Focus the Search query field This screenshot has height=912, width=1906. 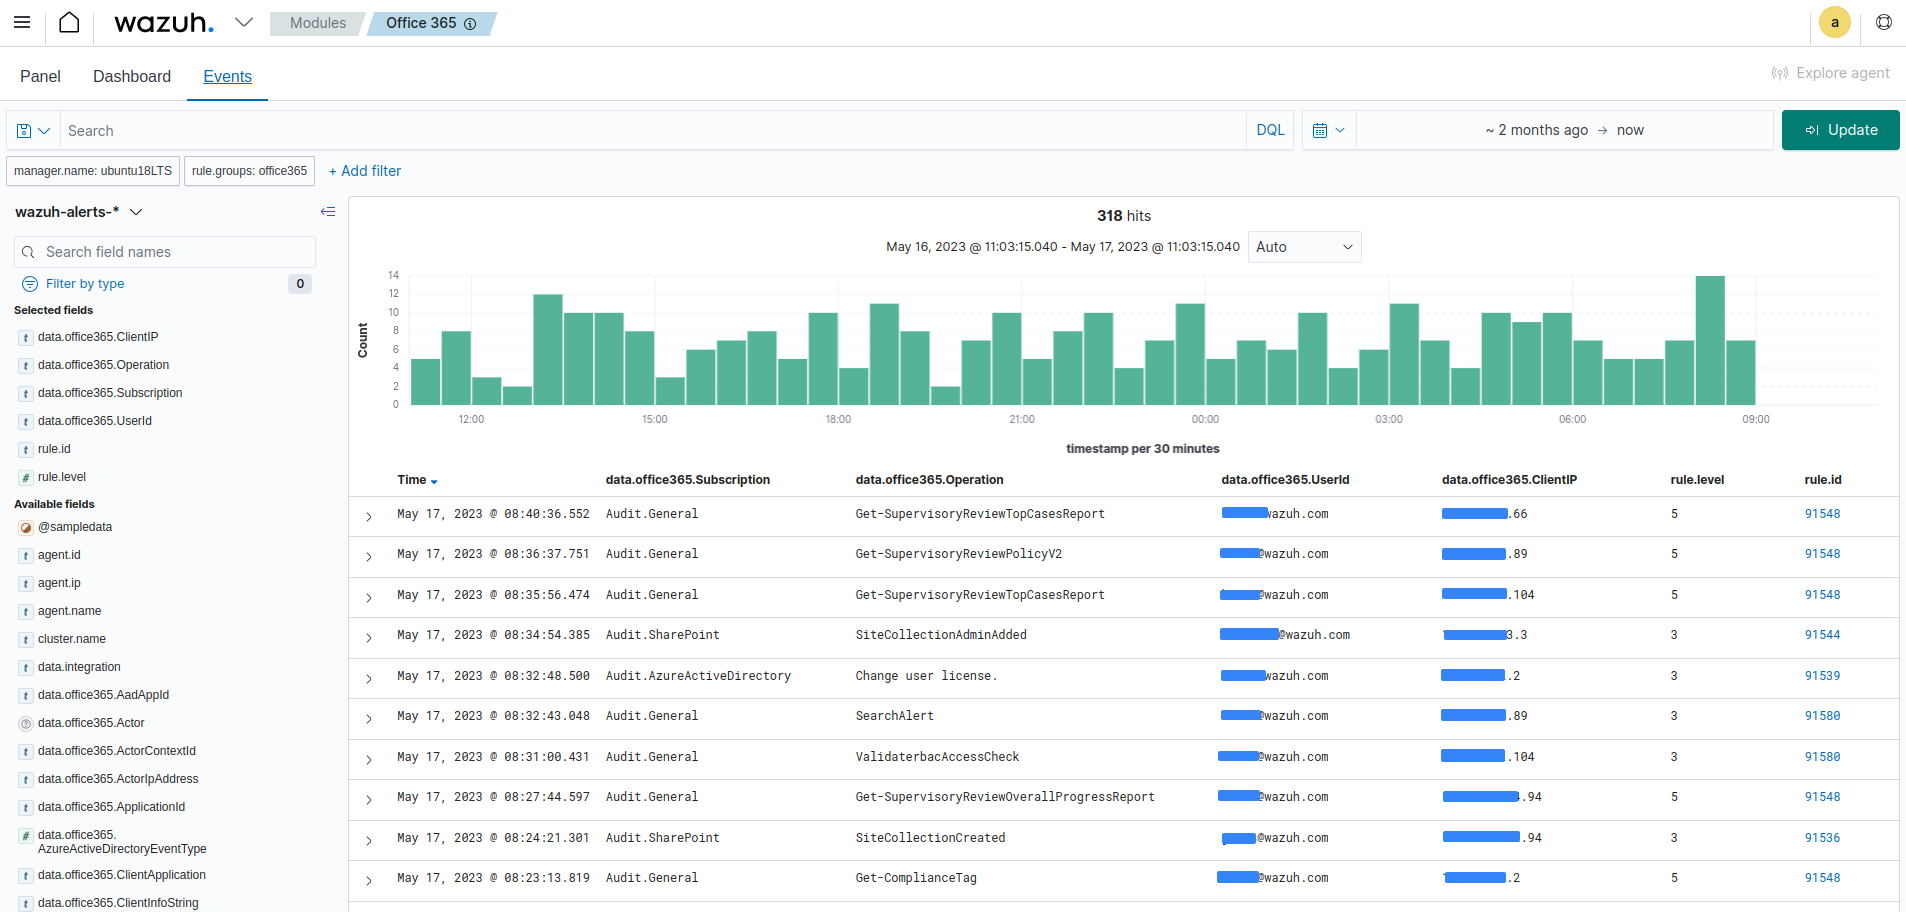pyautogui.click(x=654, y=131)
